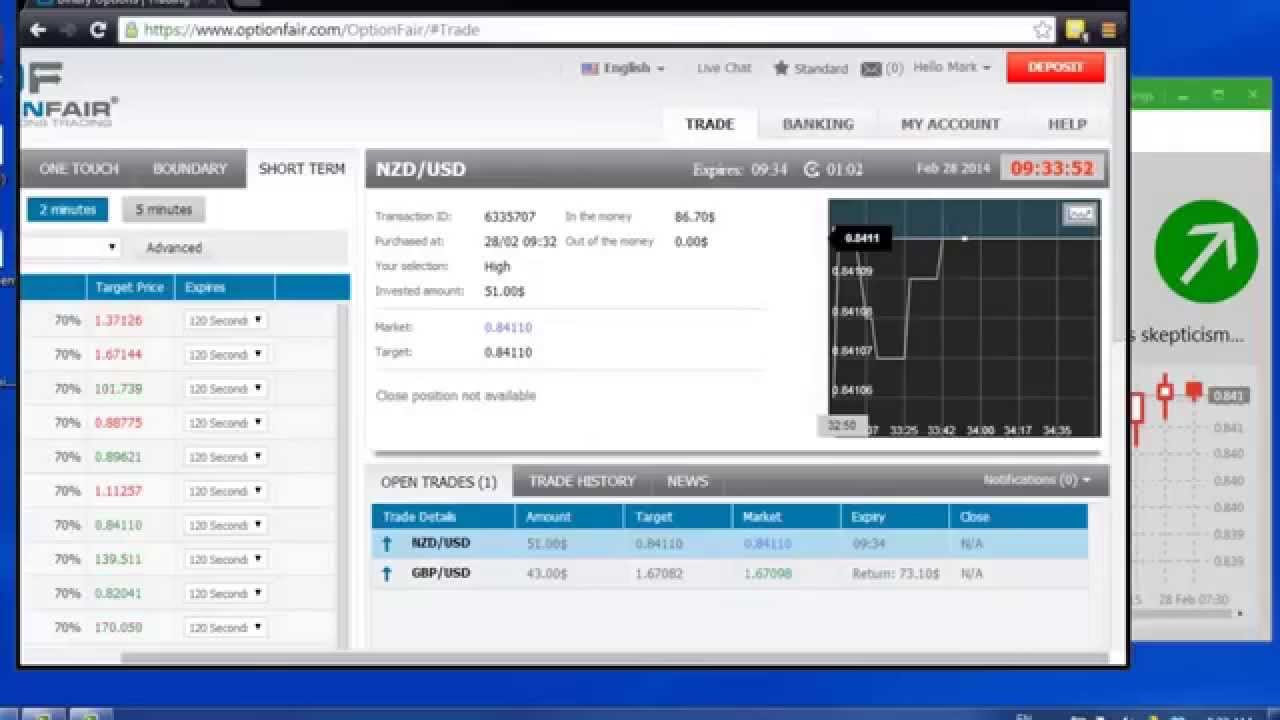Click target price 0.84110 in asset list
Screen dimensions: 1280x720
(118, 525)
